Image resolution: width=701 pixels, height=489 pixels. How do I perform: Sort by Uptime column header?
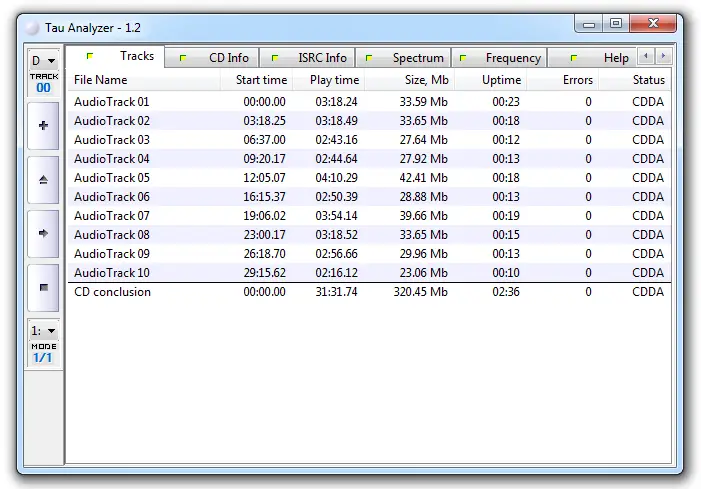(490, 80)
